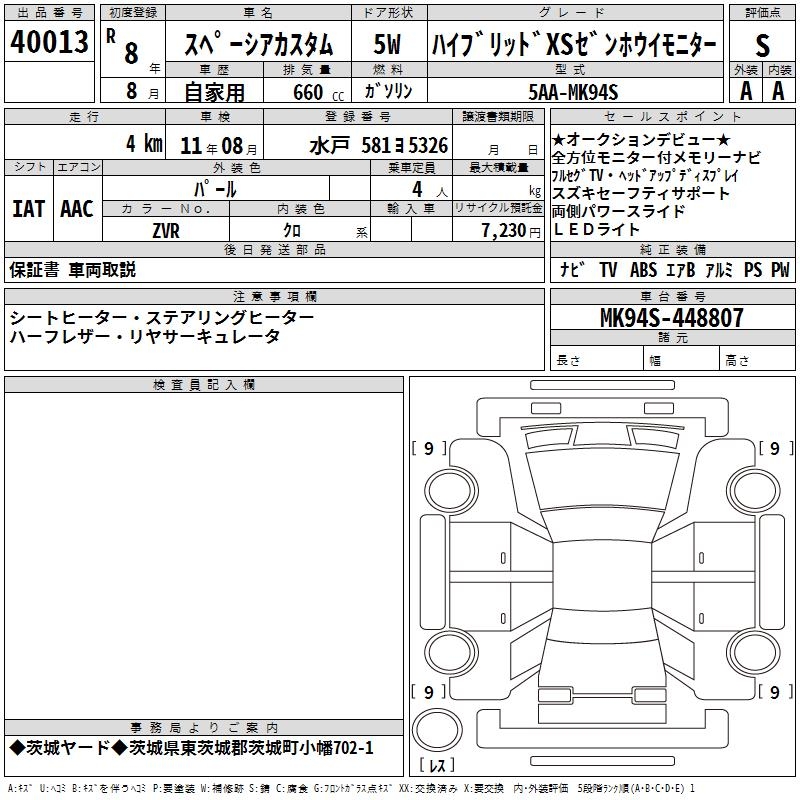
Task: Click the fuel type ガソリン
Action: pos(388,91)
